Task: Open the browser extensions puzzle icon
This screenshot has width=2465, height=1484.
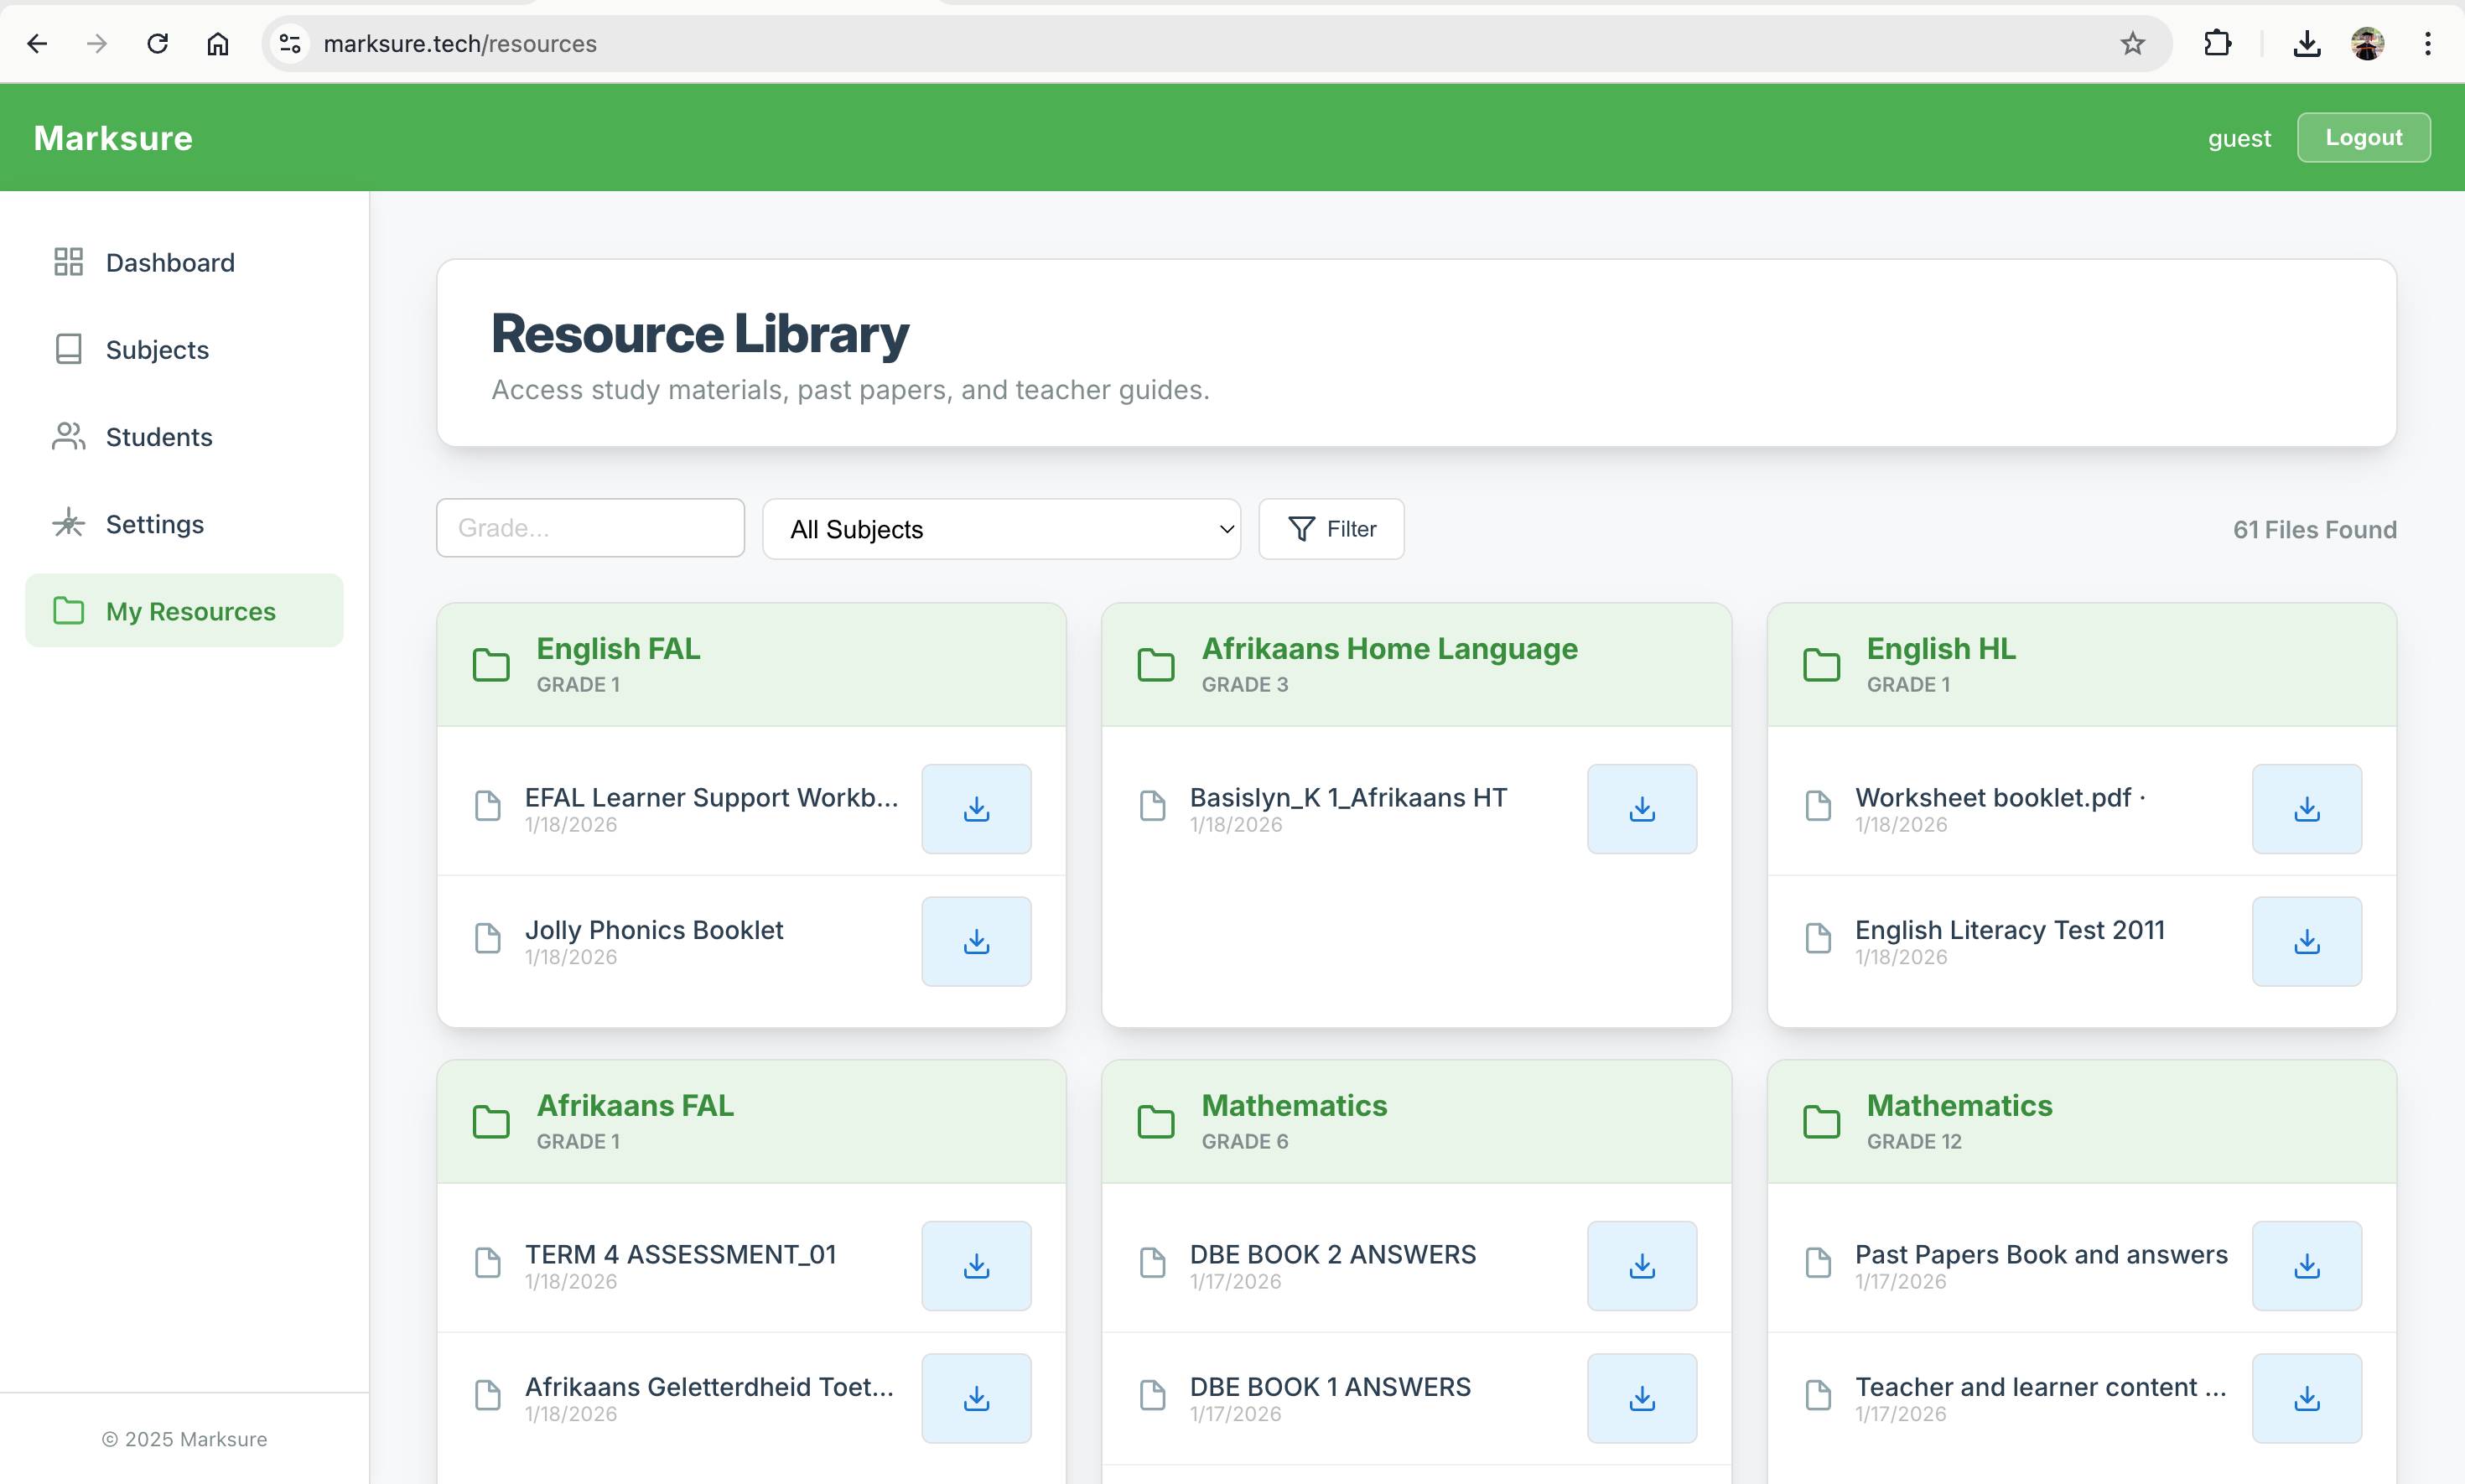Action: 2217,44
